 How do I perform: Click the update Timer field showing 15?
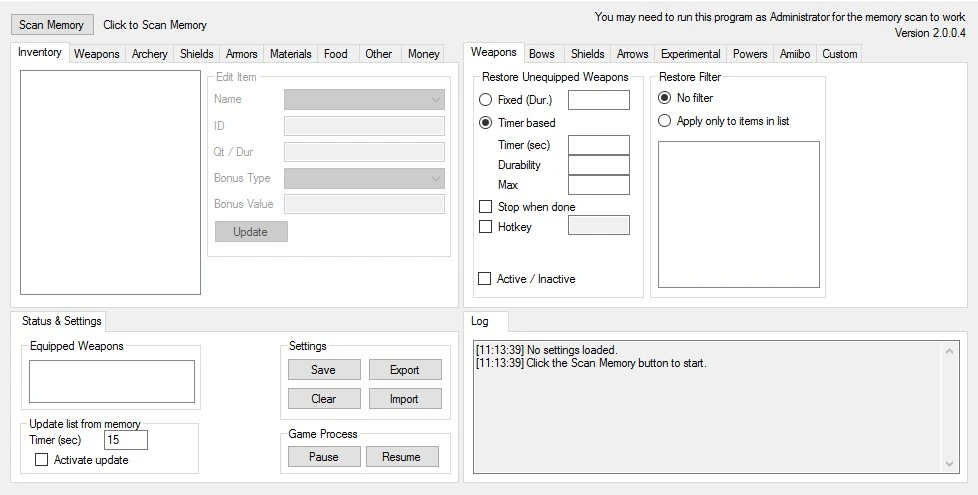pyautogui.click(x=126, y=440)
